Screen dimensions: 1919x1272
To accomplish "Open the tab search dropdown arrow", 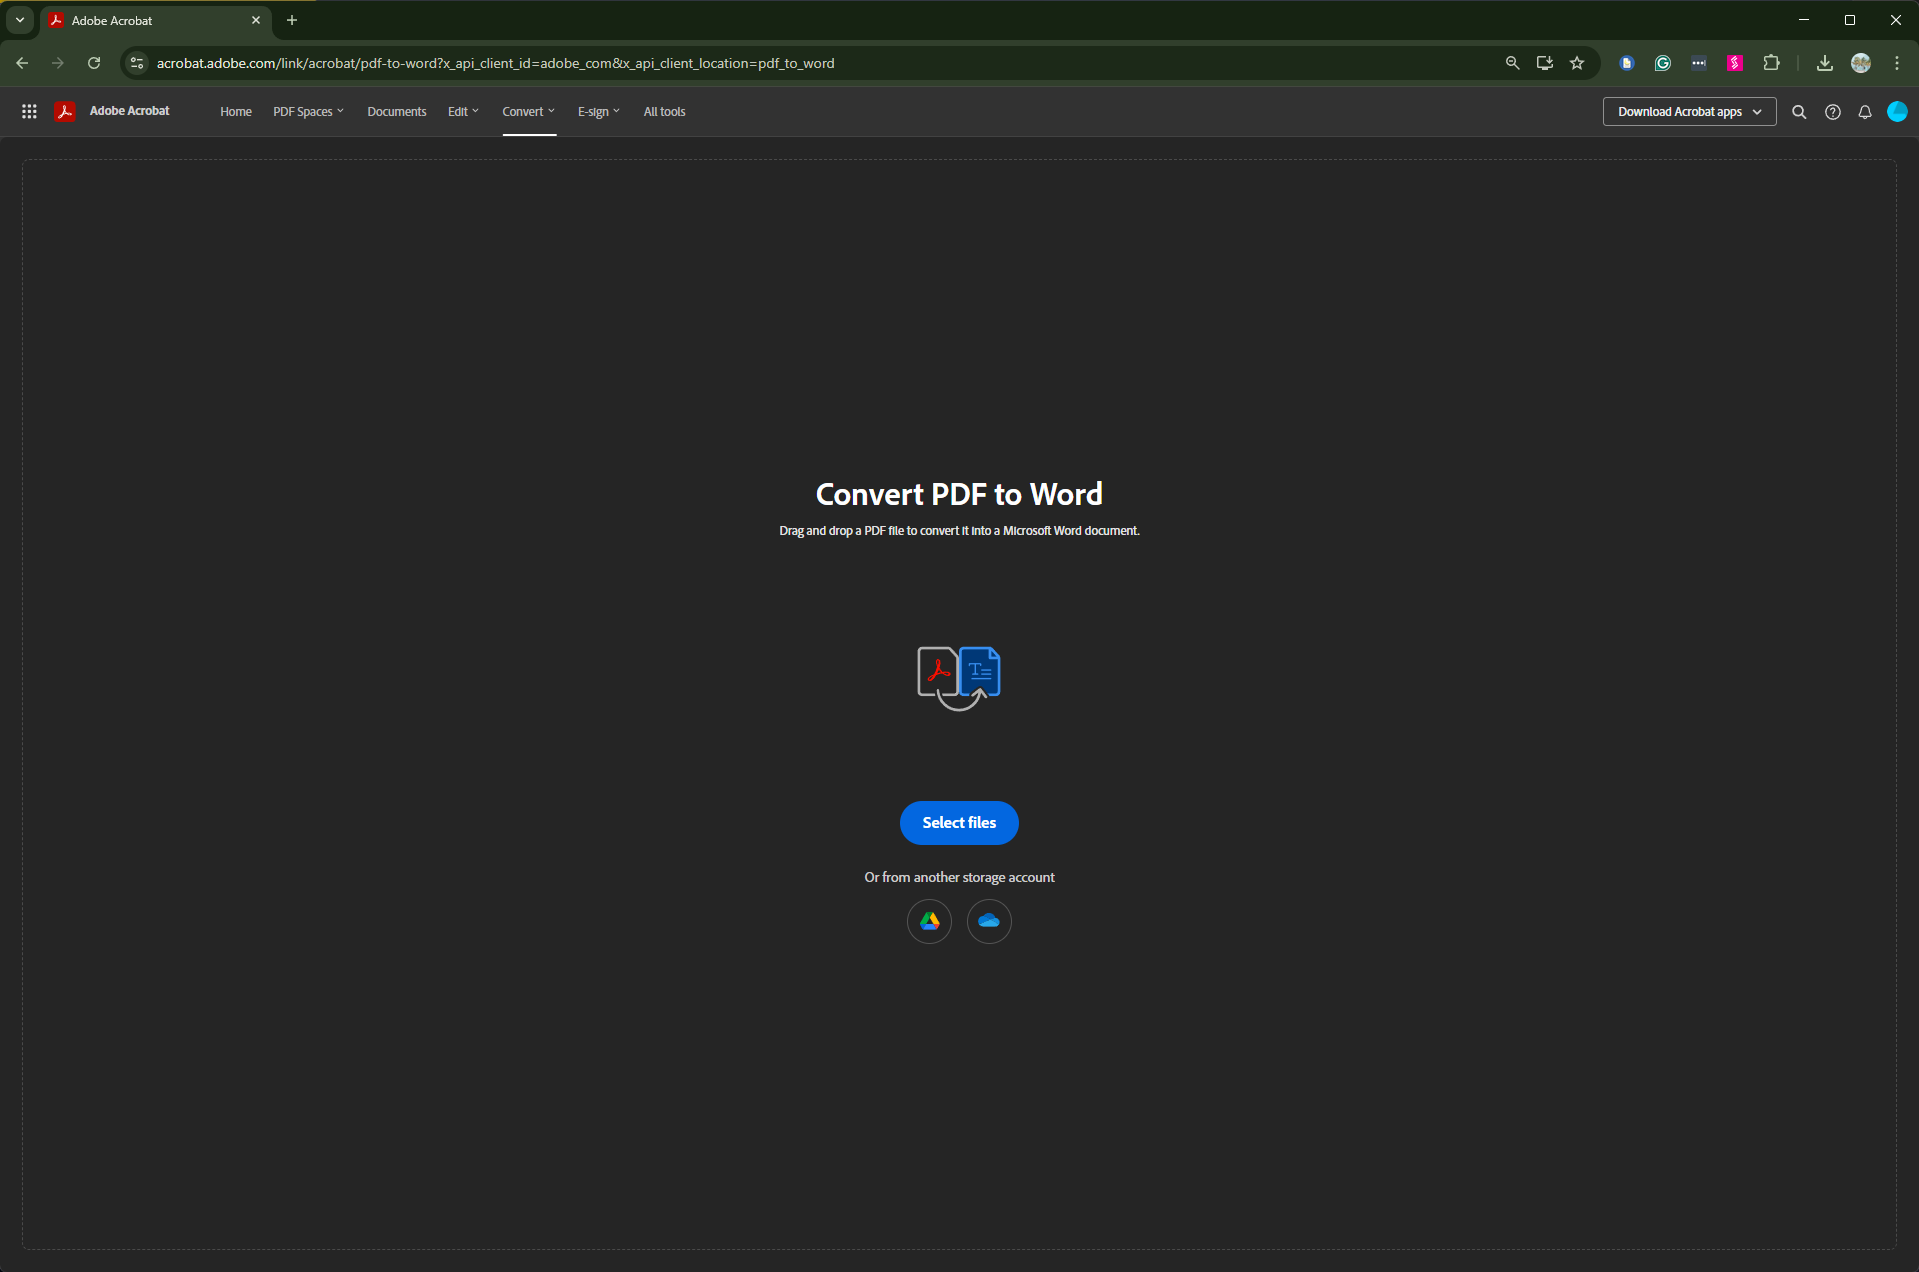I will click(20, 20).
